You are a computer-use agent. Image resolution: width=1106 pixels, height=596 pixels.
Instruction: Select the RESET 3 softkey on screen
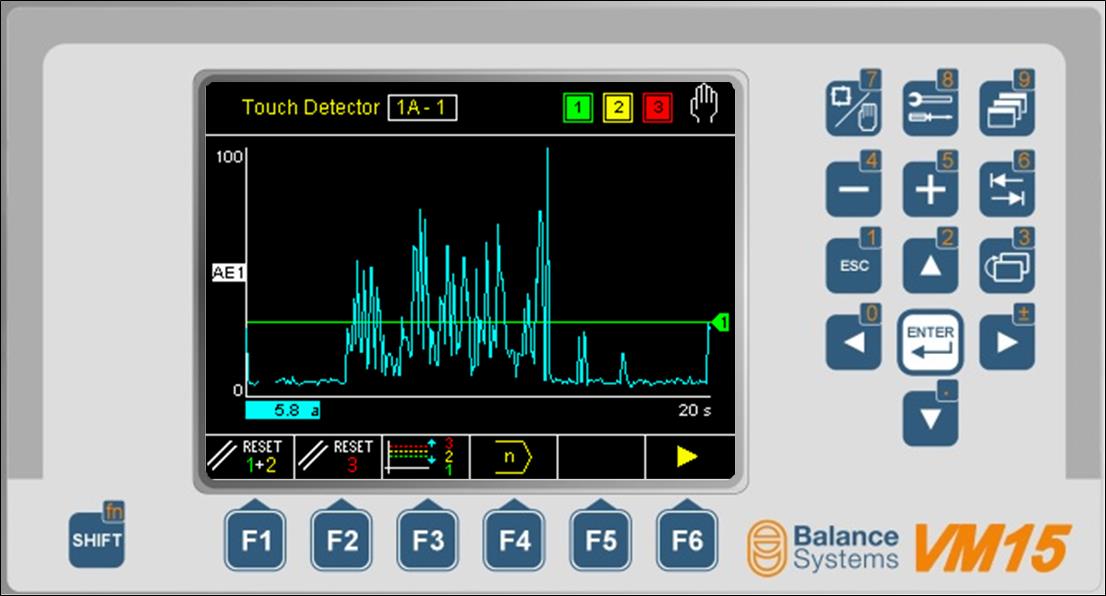339,457
